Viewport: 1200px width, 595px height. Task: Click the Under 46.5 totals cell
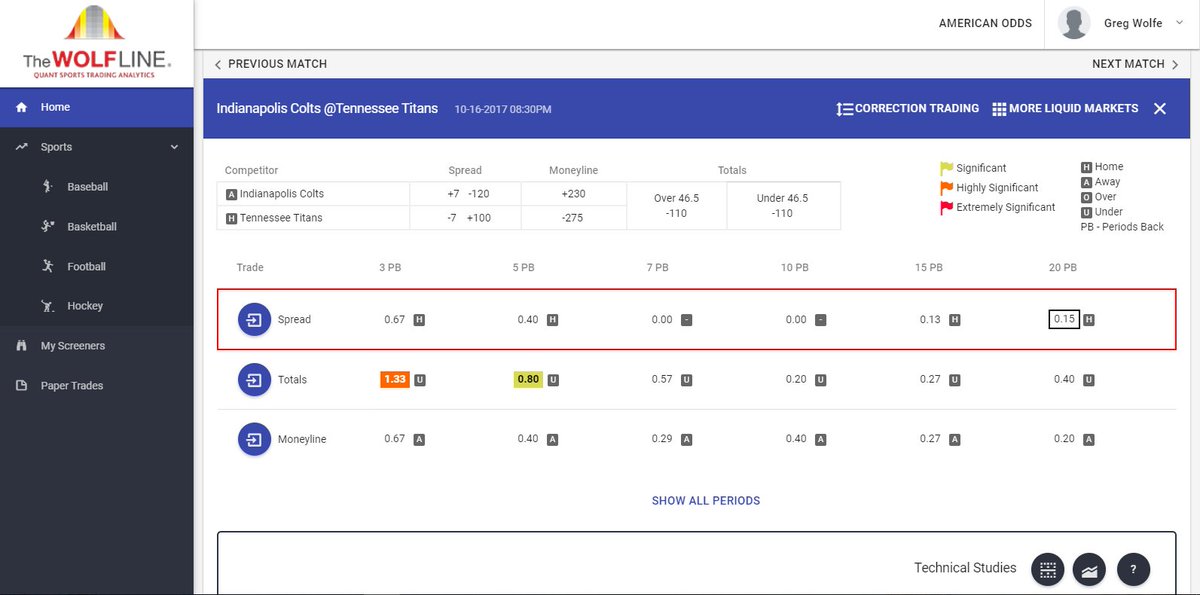click(x=783, y=206)
